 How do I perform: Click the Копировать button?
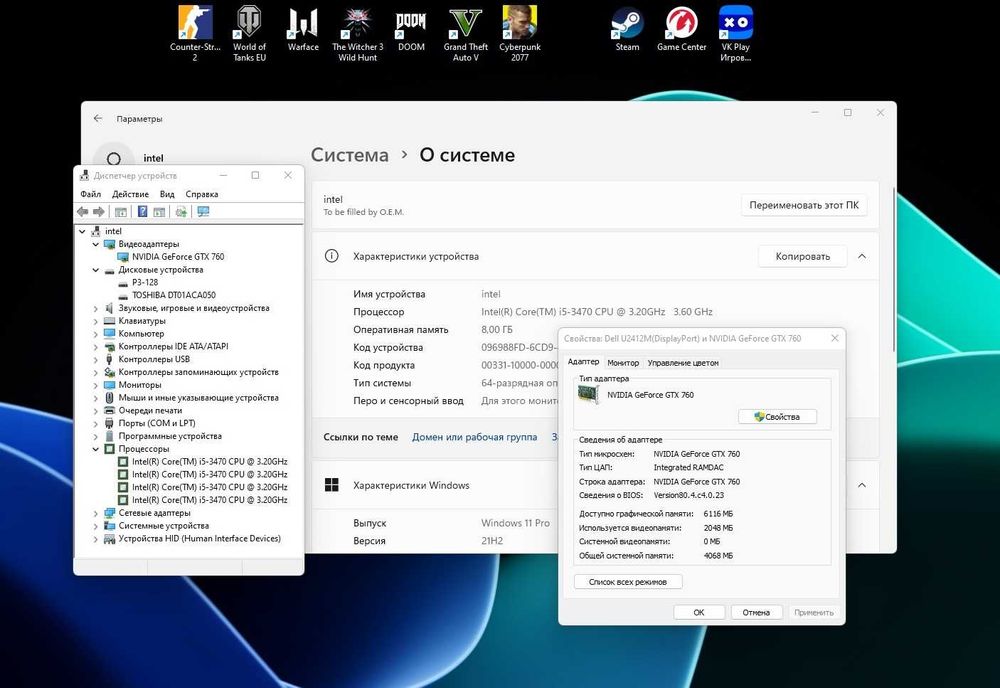coord(802,256)
